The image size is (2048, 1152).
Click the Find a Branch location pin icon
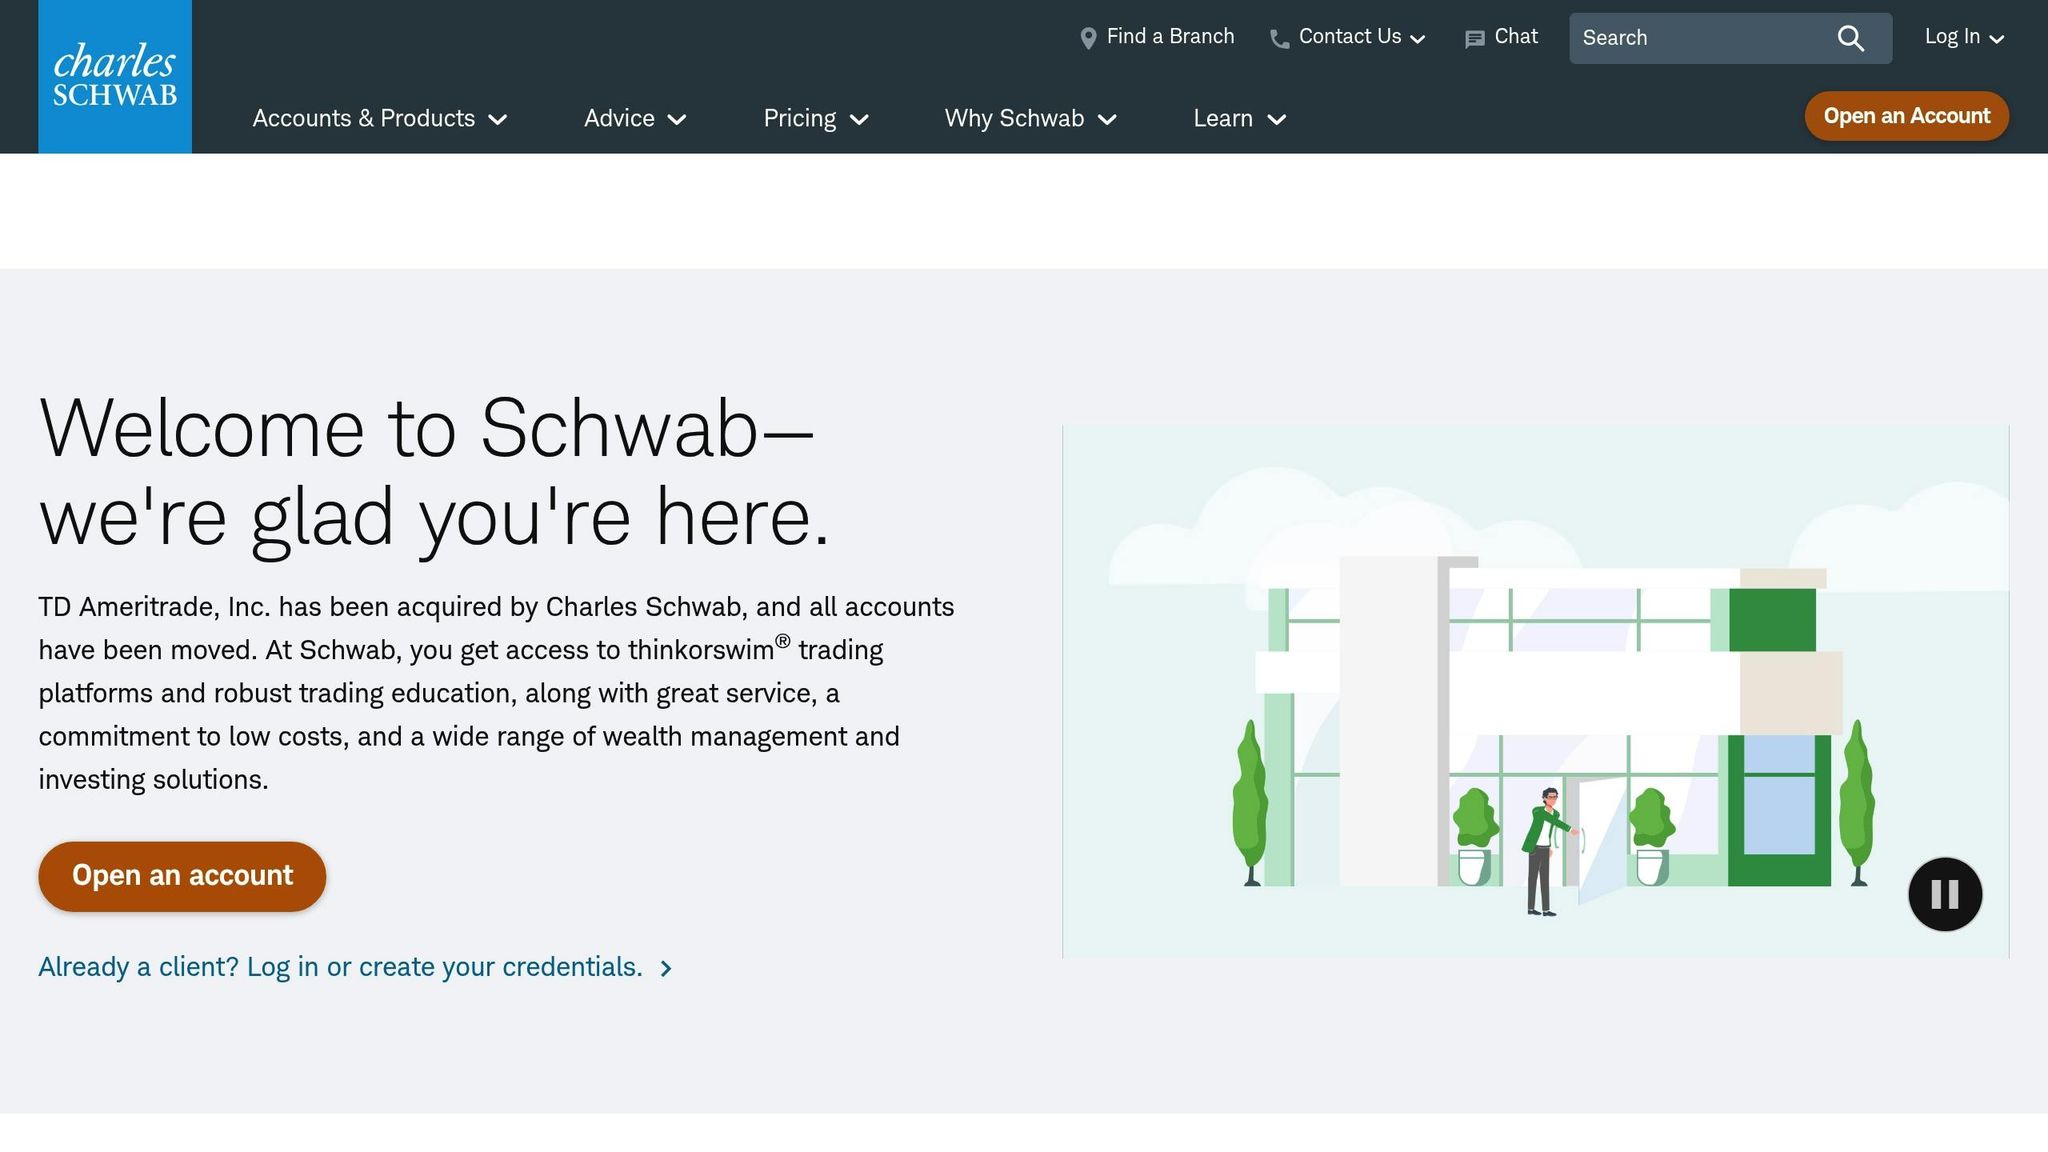[x=1088, y=38]
